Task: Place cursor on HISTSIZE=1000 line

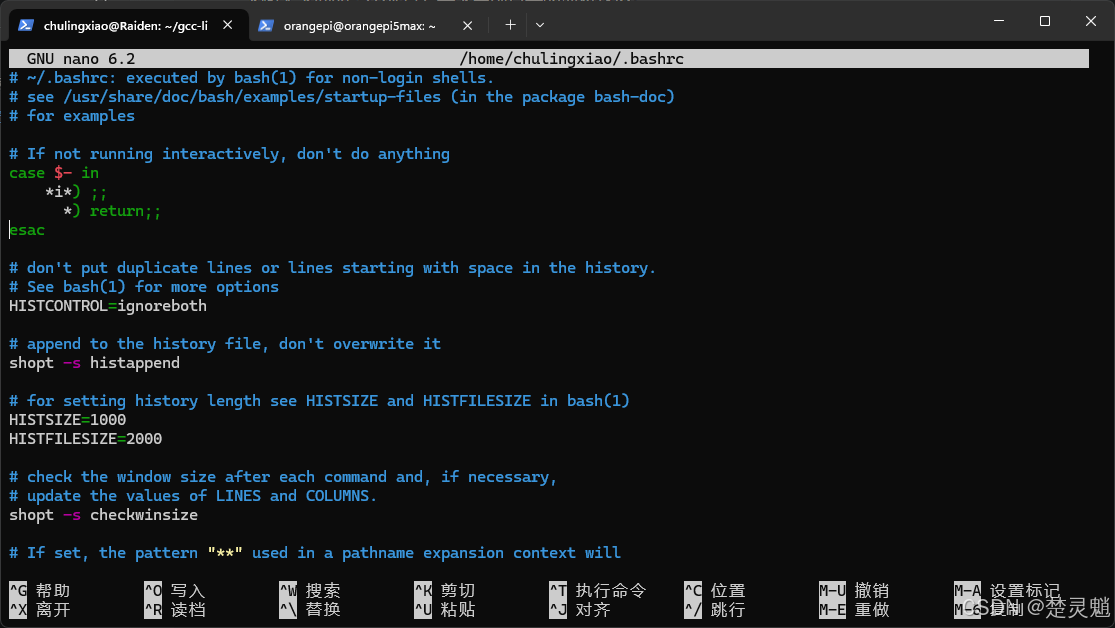Action: [x=68, y=420]
